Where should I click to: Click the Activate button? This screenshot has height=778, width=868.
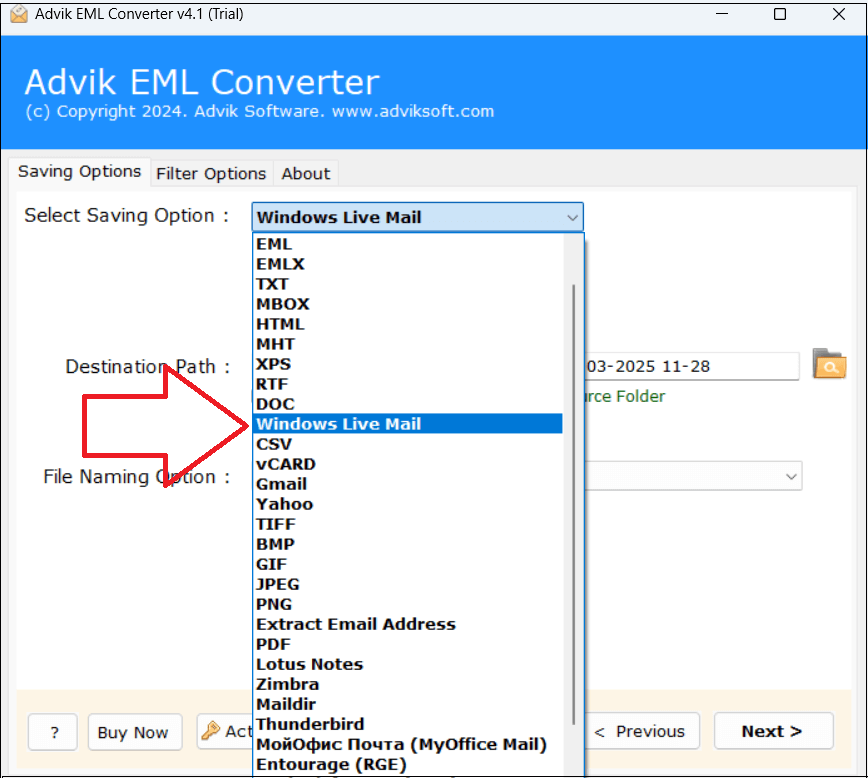click(225, 731)
